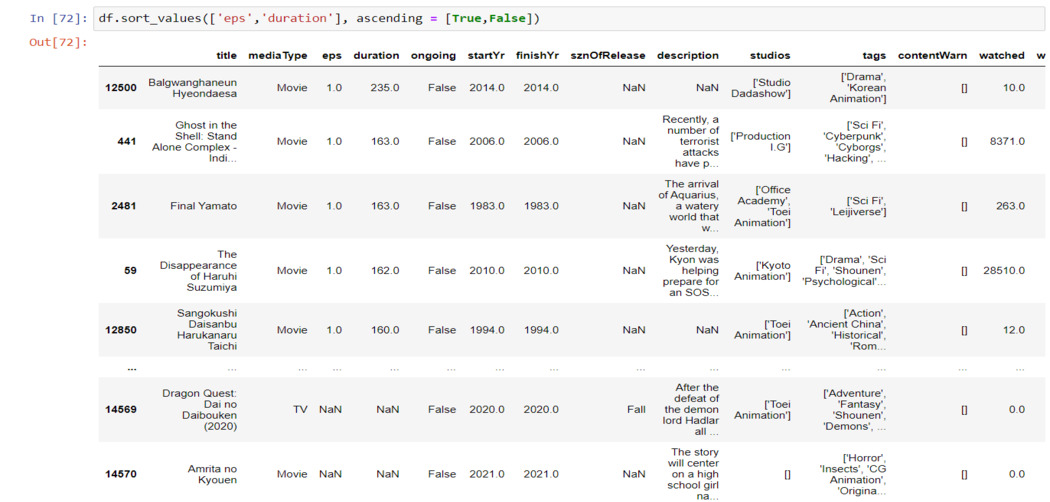This screenshot has height=502, width=1050.
Task: Click the title 'The Disappearance of Haruhi Suzumiya'
Action: click(199, 270)
